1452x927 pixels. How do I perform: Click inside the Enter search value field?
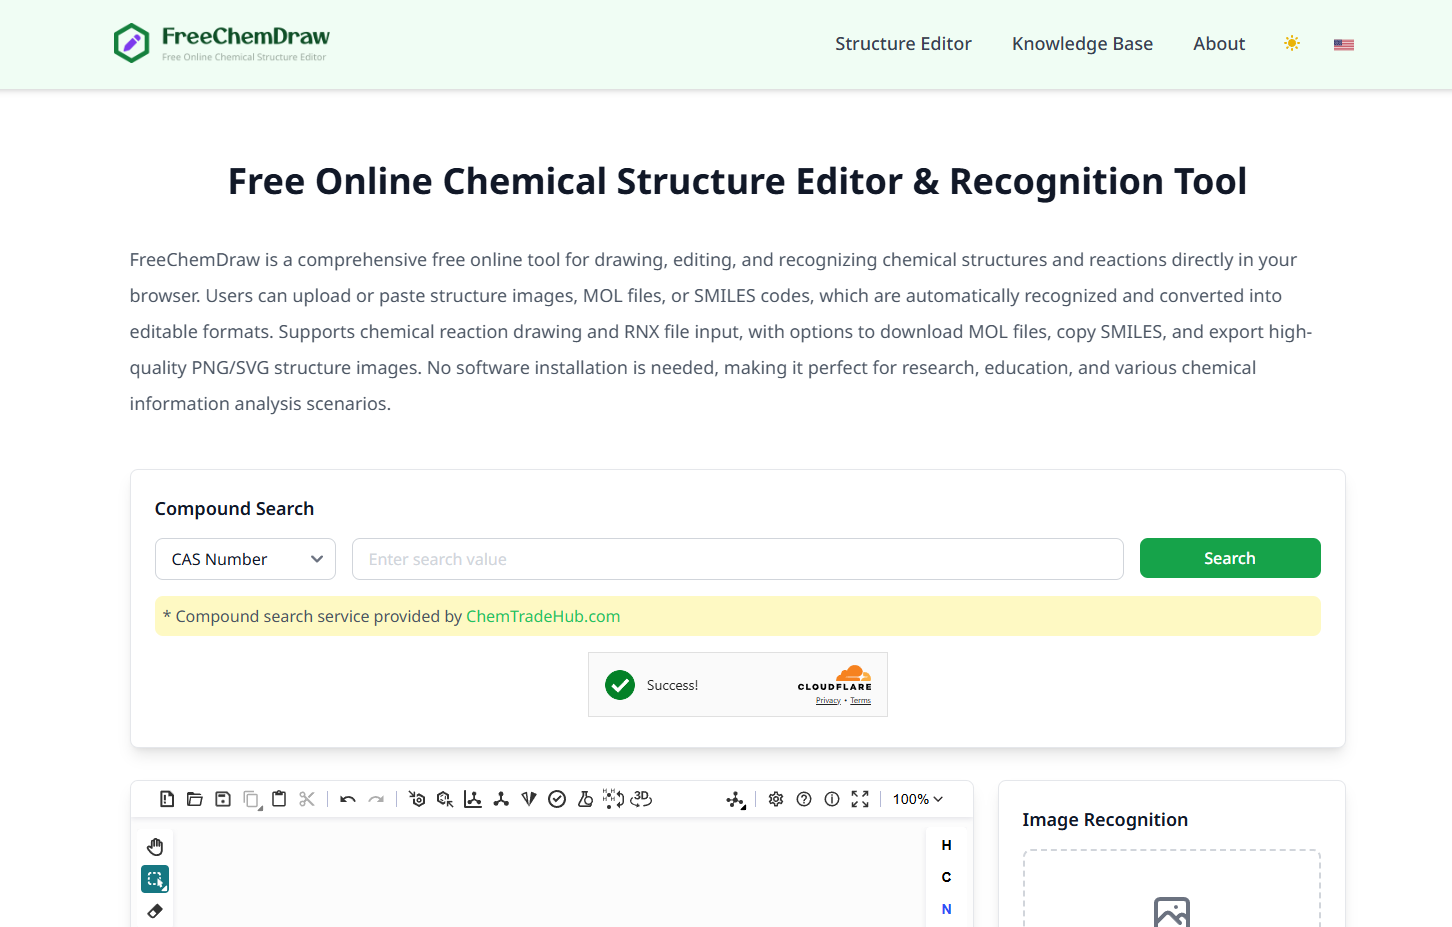[737, 559]
